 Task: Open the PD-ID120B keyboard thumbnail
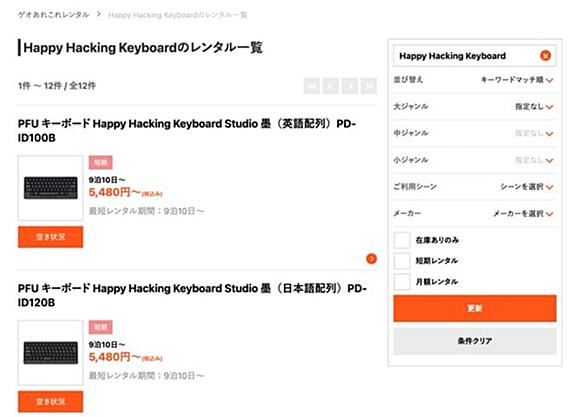coord(50,353)
